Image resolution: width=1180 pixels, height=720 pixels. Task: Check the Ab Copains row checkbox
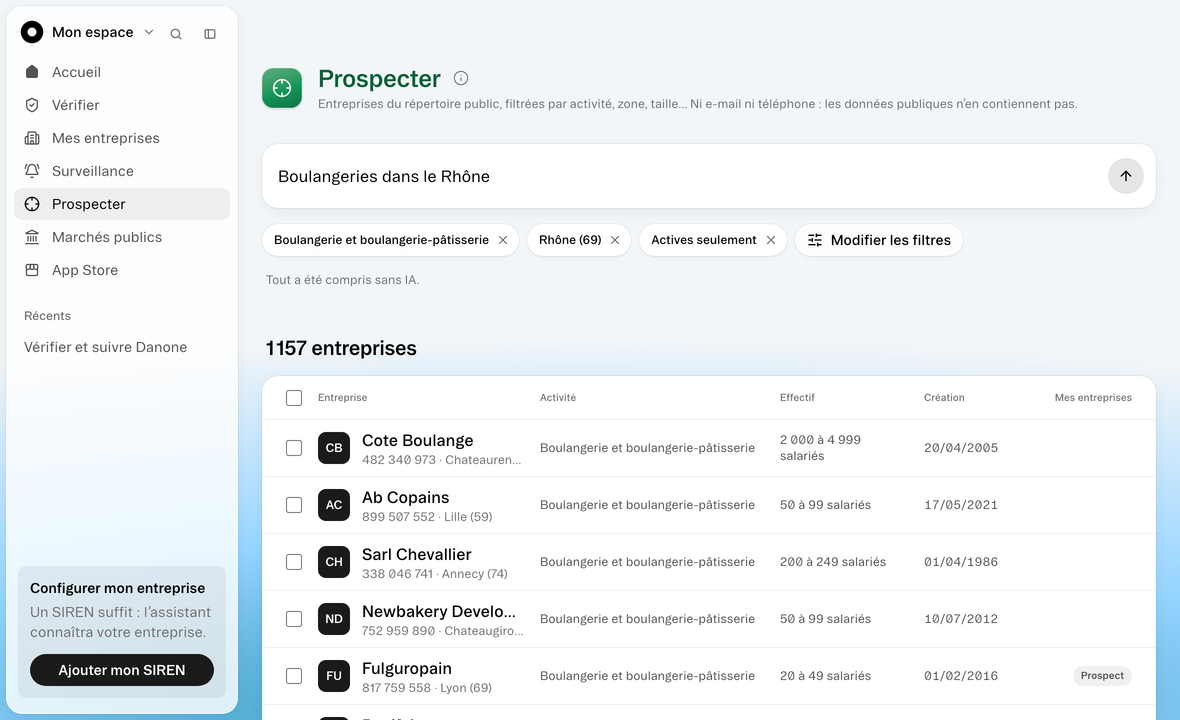294,505
